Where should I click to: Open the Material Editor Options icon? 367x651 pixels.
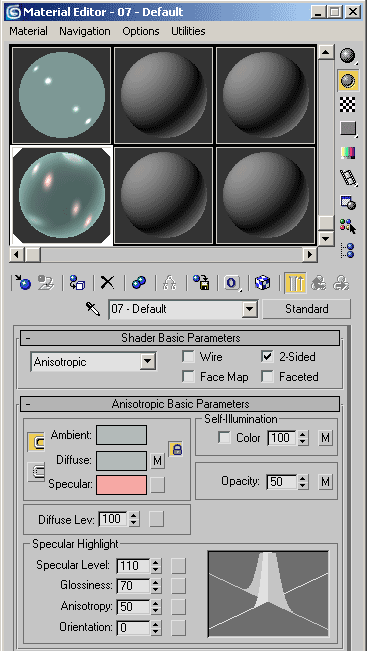pyautogui.click(x=348, y=202)
